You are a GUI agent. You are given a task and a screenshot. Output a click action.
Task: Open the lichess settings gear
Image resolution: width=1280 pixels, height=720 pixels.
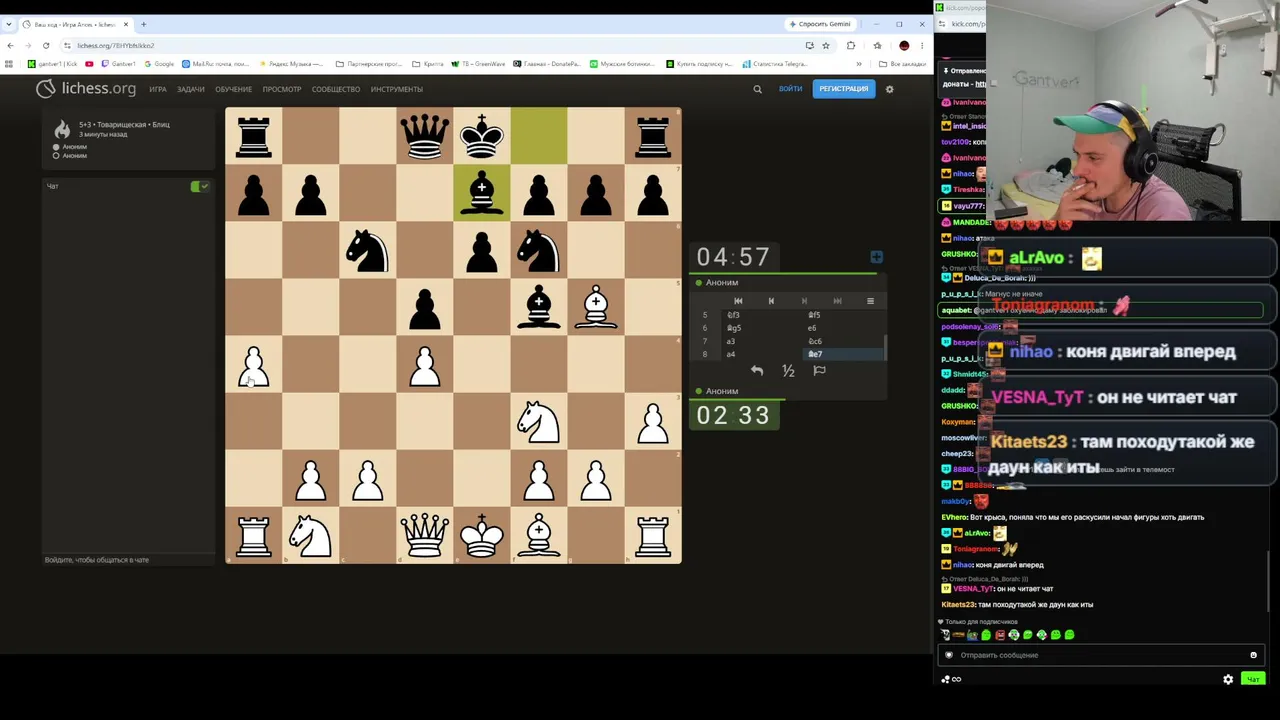point(889,89)
